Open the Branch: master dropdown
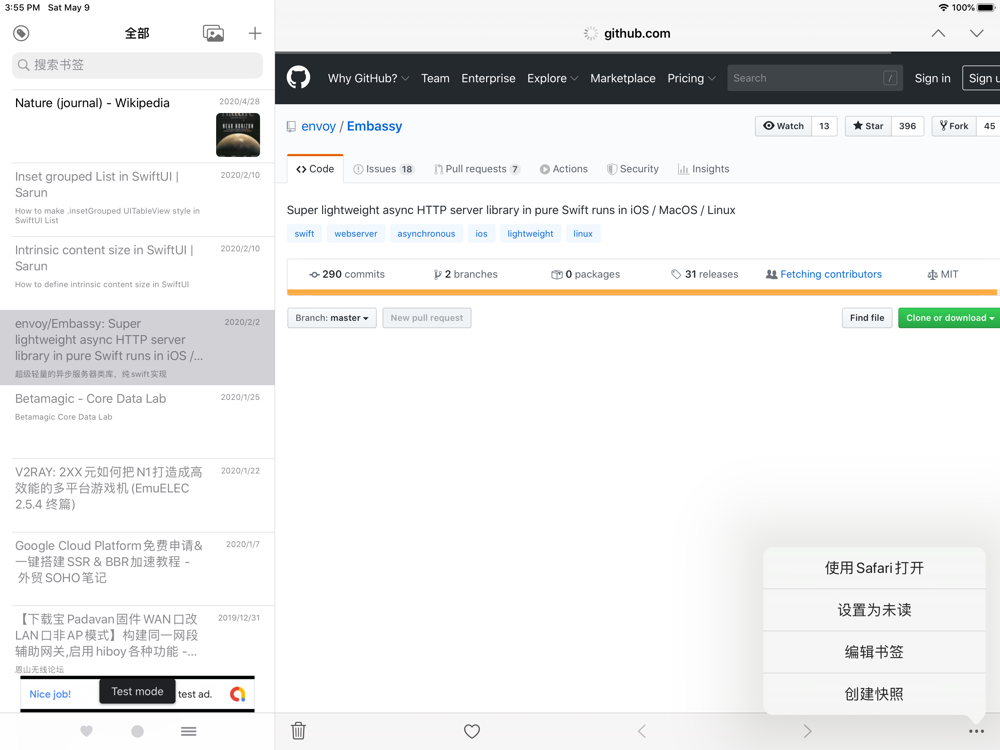Image resolution: width=1000 pixels, height=750 pixels. [x=332, y=318]
